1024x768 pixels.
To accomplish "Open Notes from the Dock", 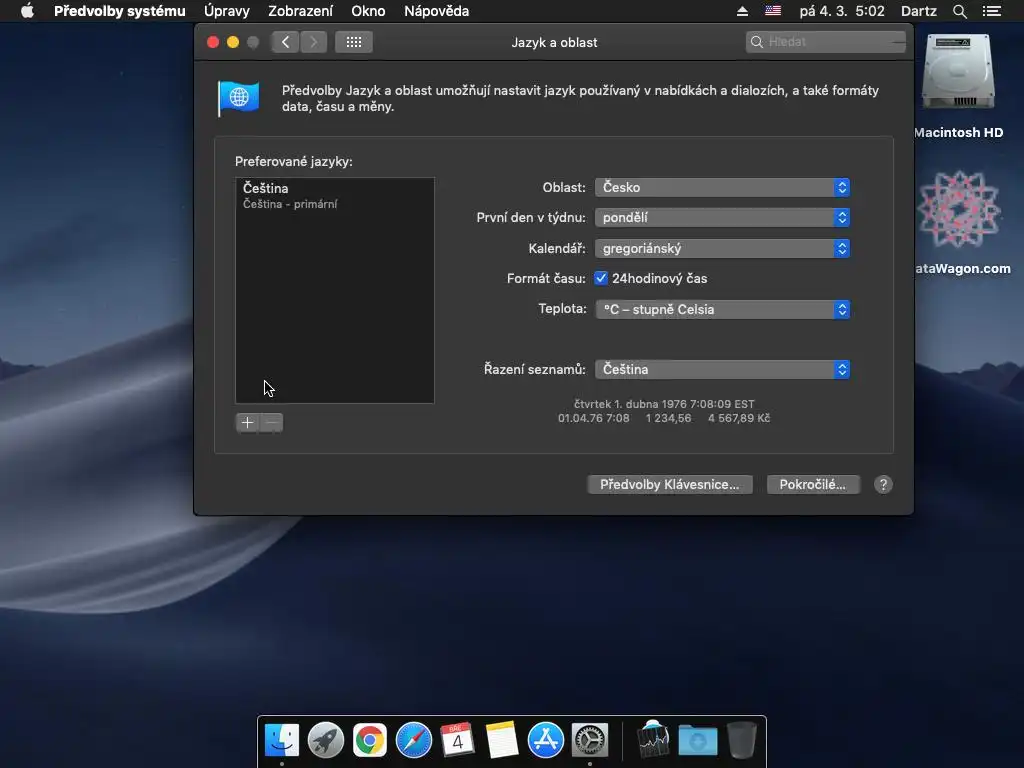I will pyautogui.click(x=502, y=741).
